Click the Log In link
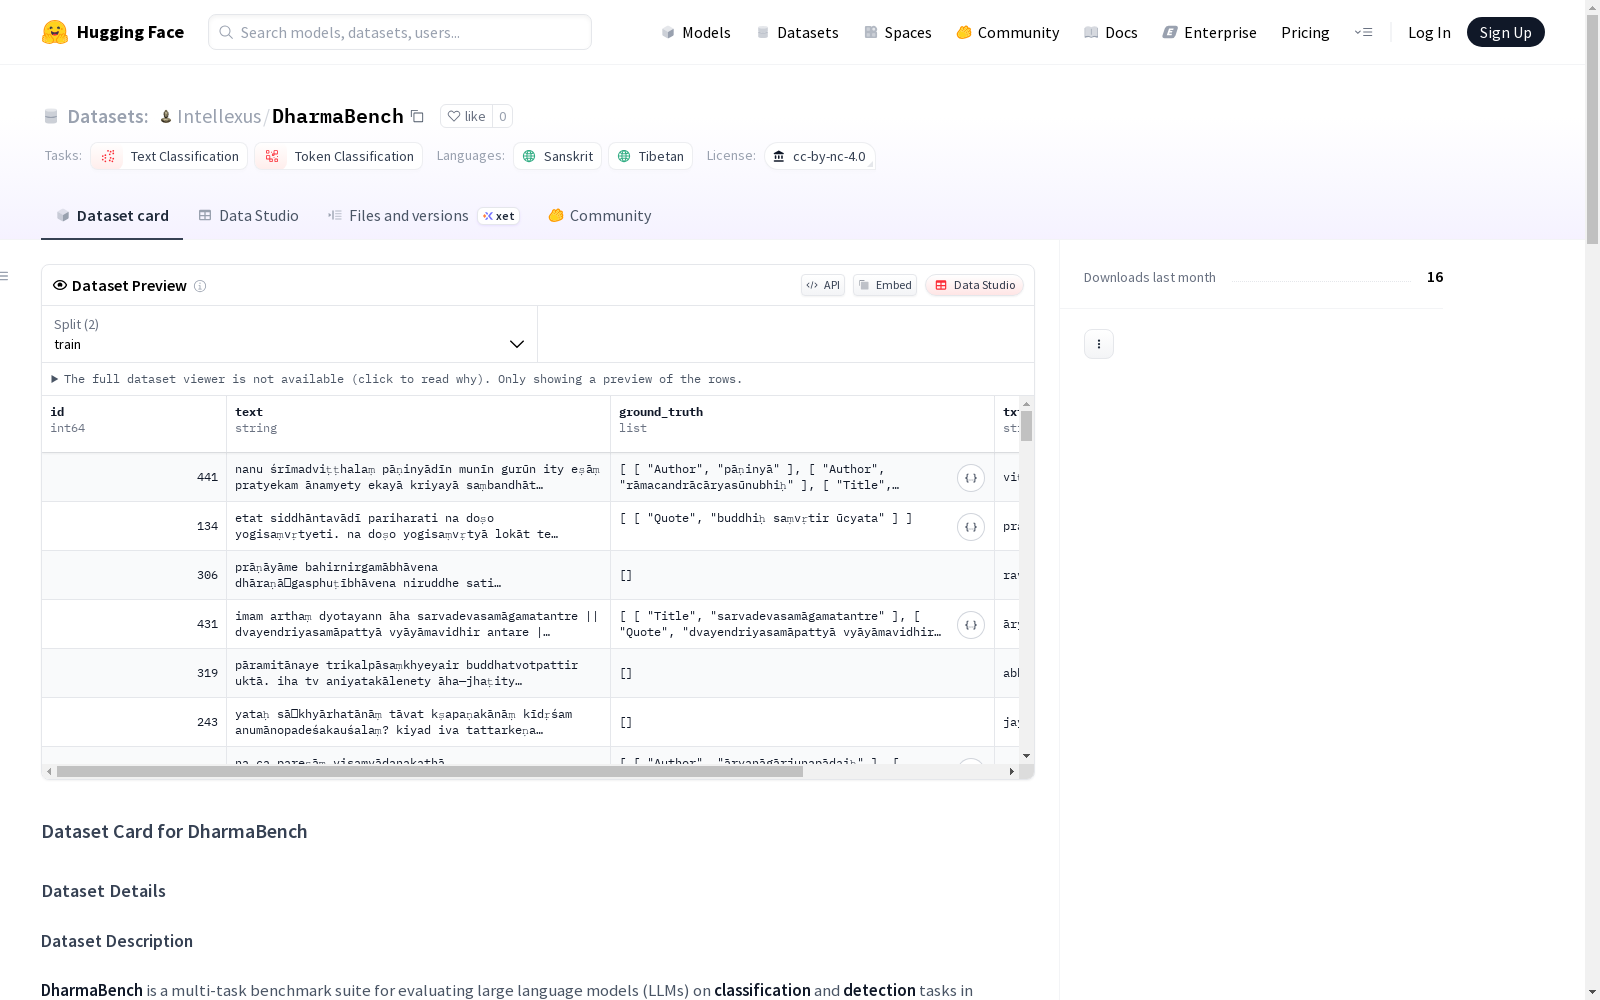The image size is (1600, 1000). 1429,32
